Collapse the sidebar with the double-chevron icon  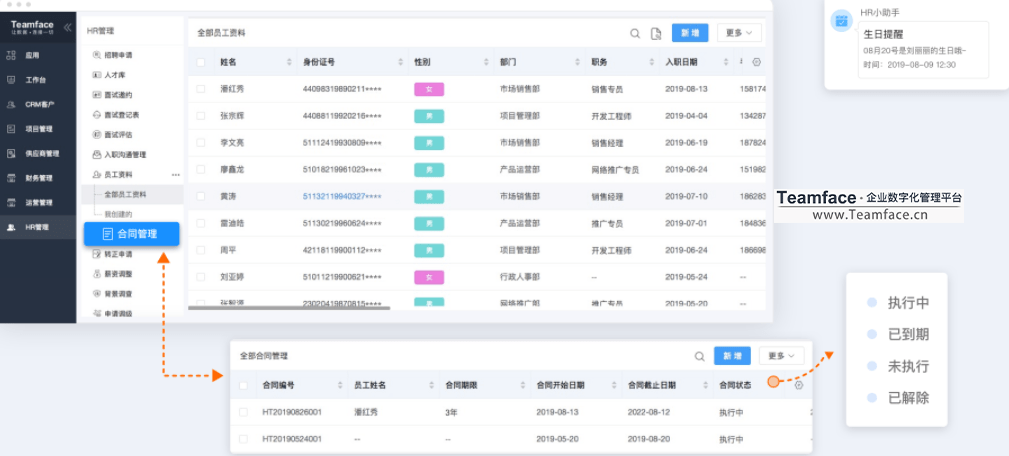click(x=67, y=27)
